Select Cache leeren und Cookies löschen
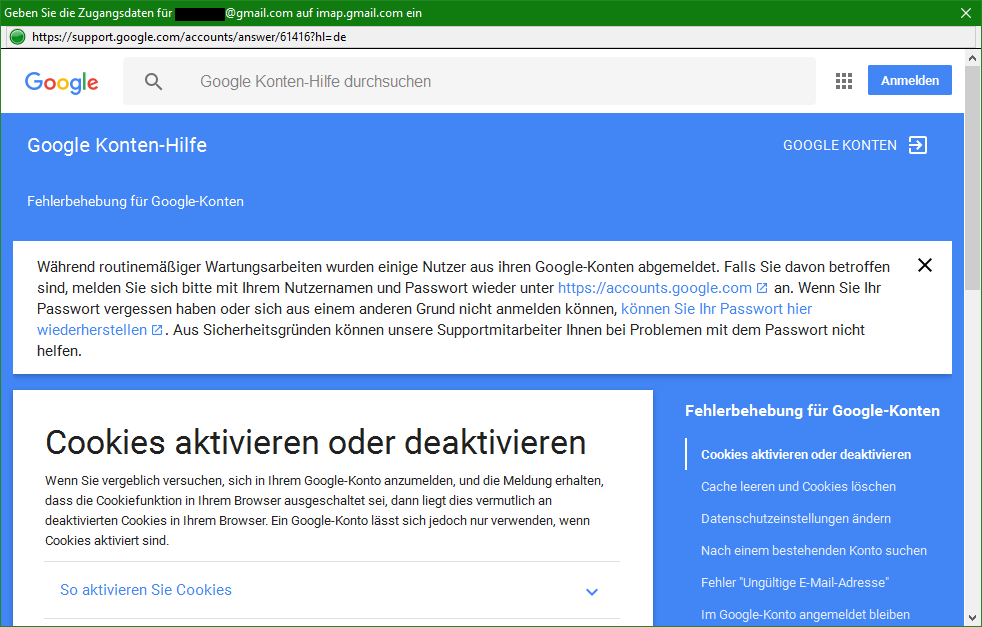982x627 pixels. coord(798,487)
